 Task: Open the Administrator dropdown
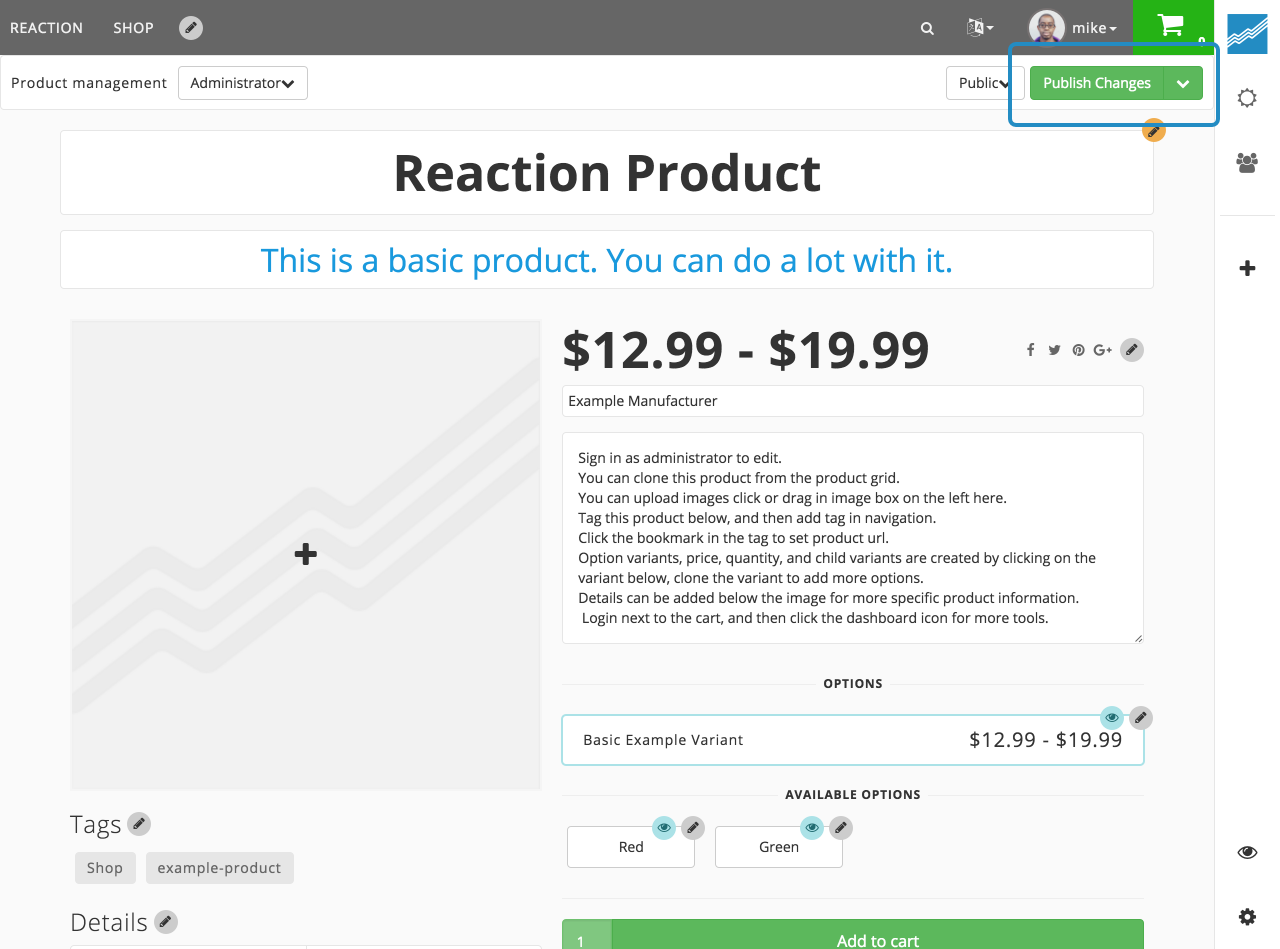(243, 83)
